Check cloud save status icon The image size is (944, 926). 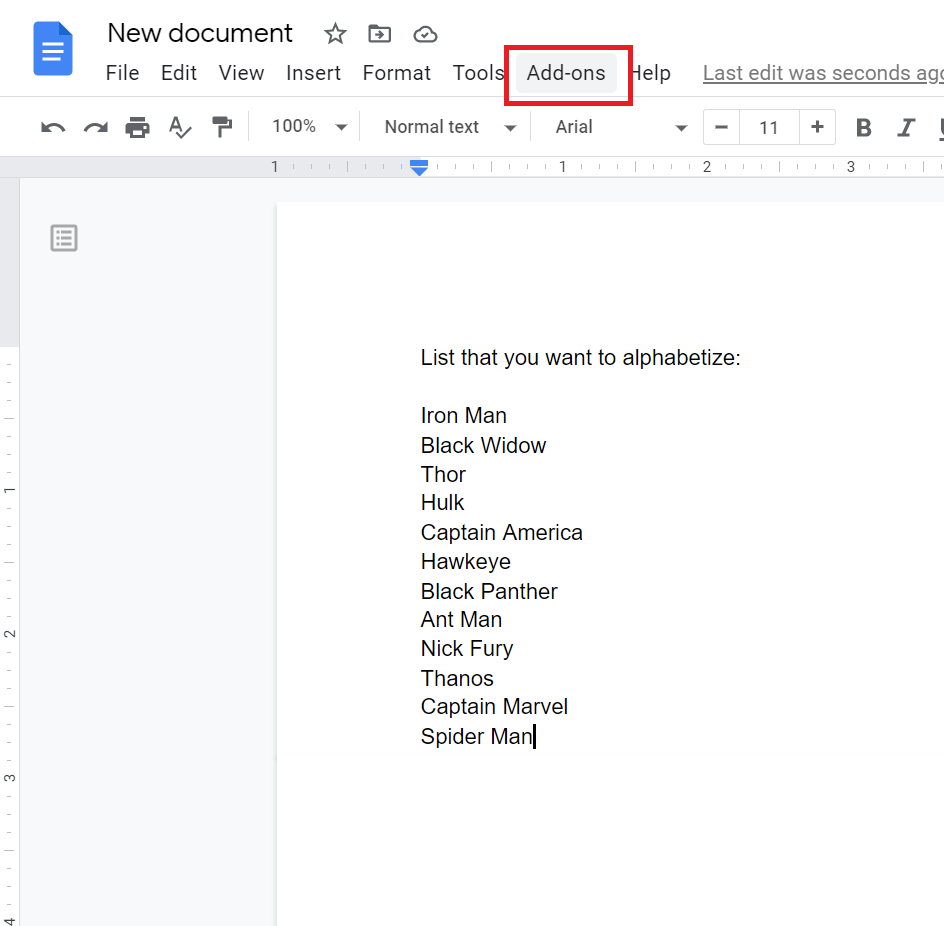coord(425,34)
